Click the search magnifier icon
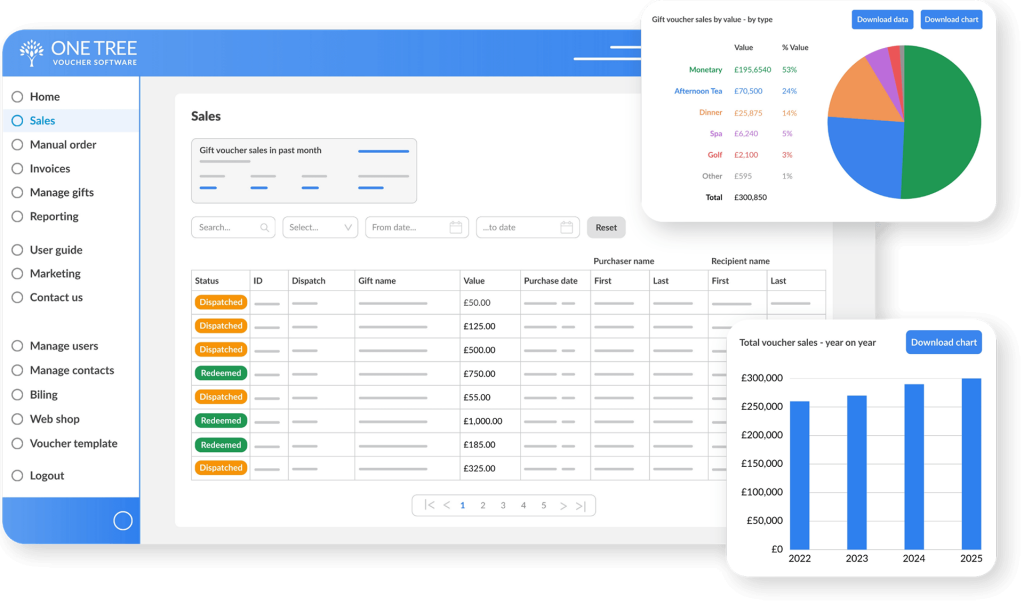The width and height of the screenshot is (1024, 612). click(x=264, y=227)
